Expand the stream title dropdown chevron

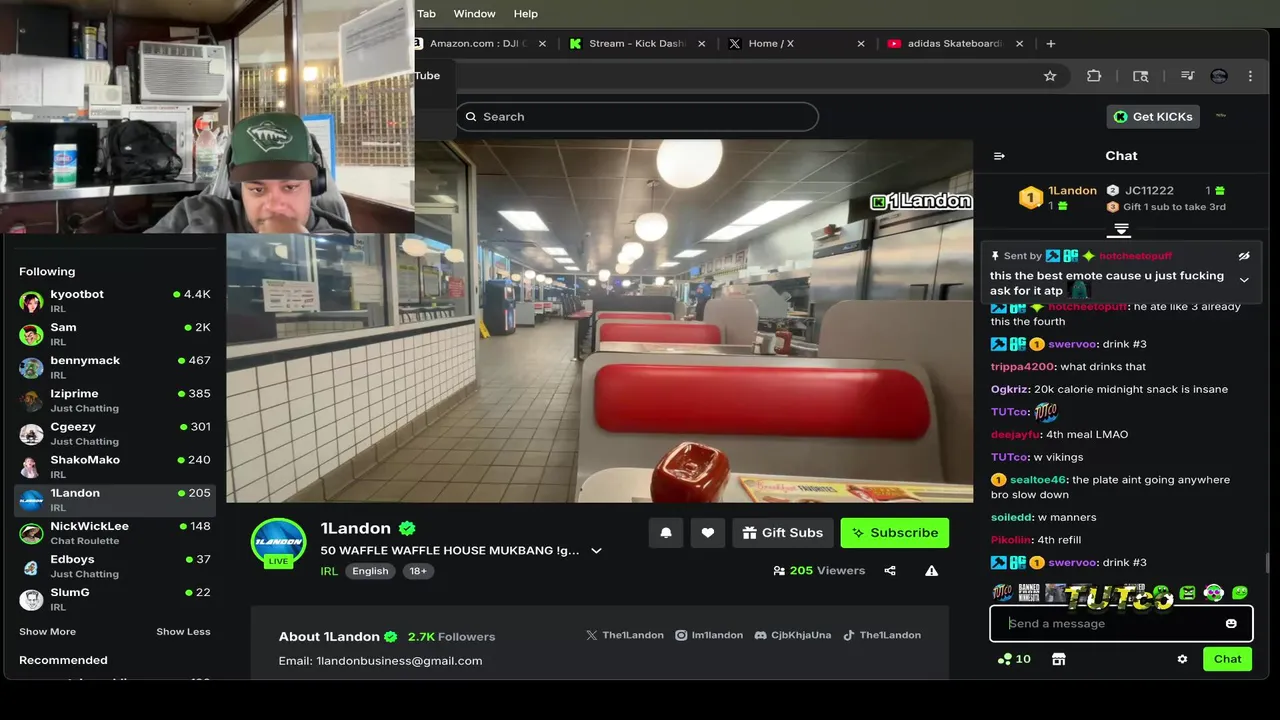click(596, 551)
